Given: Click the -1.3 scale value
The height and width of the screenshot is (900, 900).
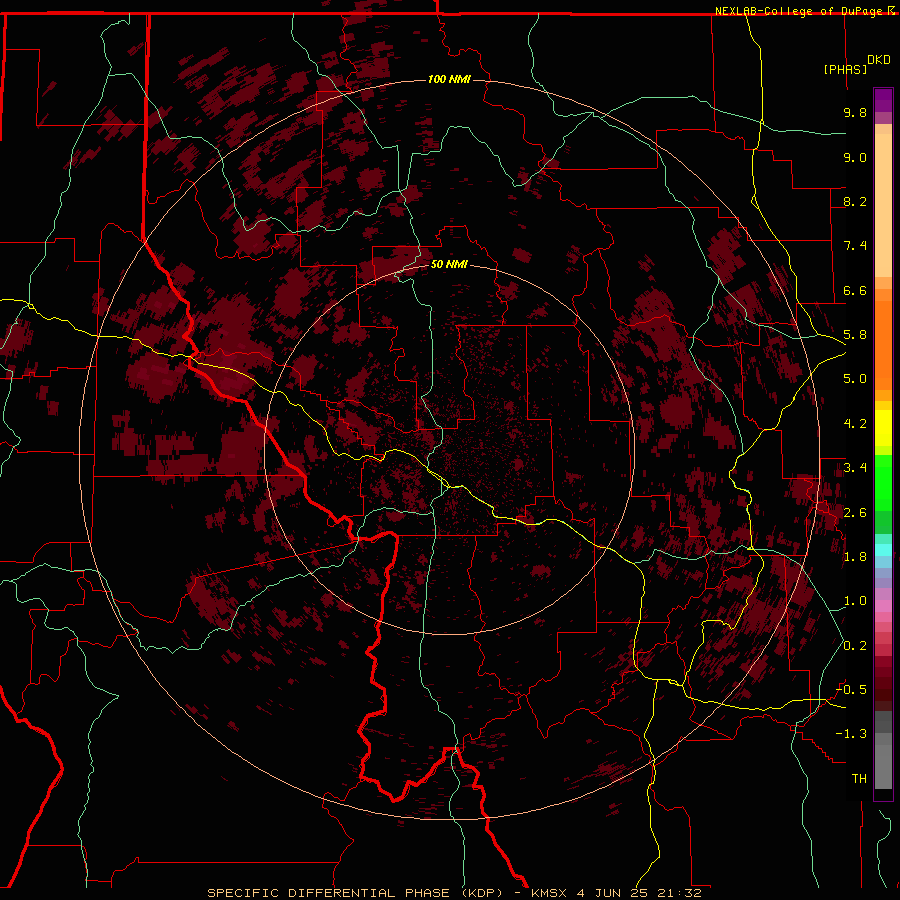Looking at the screenshot, I should pos(851,734).
